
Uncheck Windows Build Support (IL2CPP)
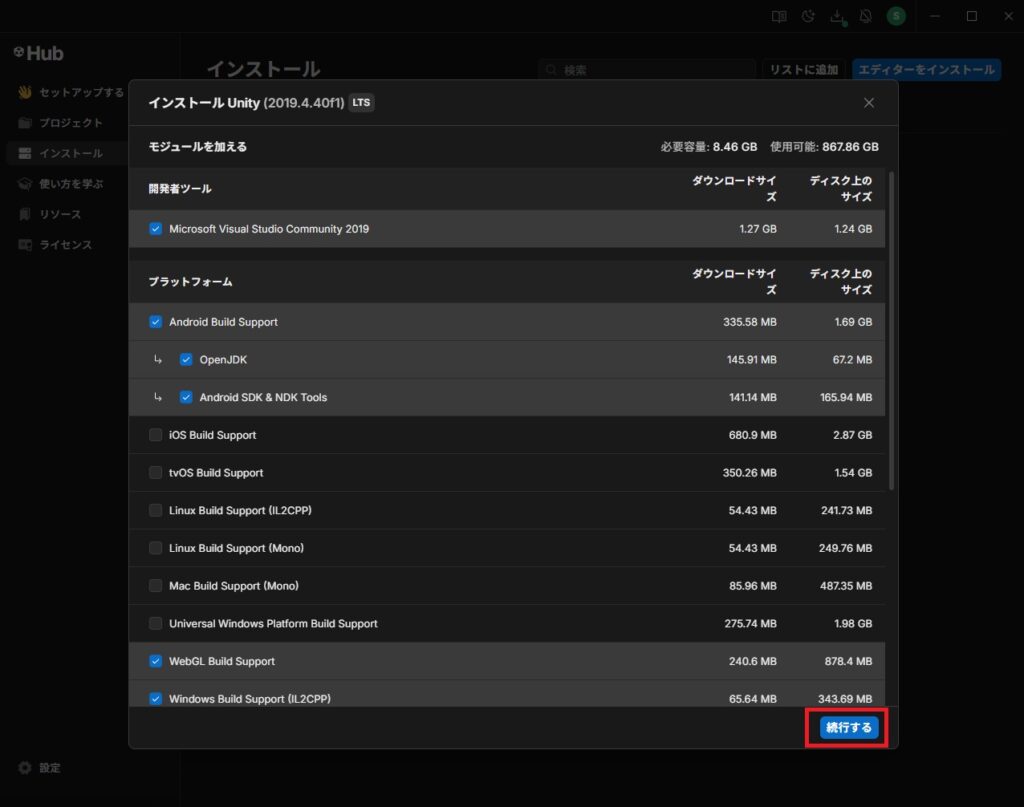coord(155,699)
